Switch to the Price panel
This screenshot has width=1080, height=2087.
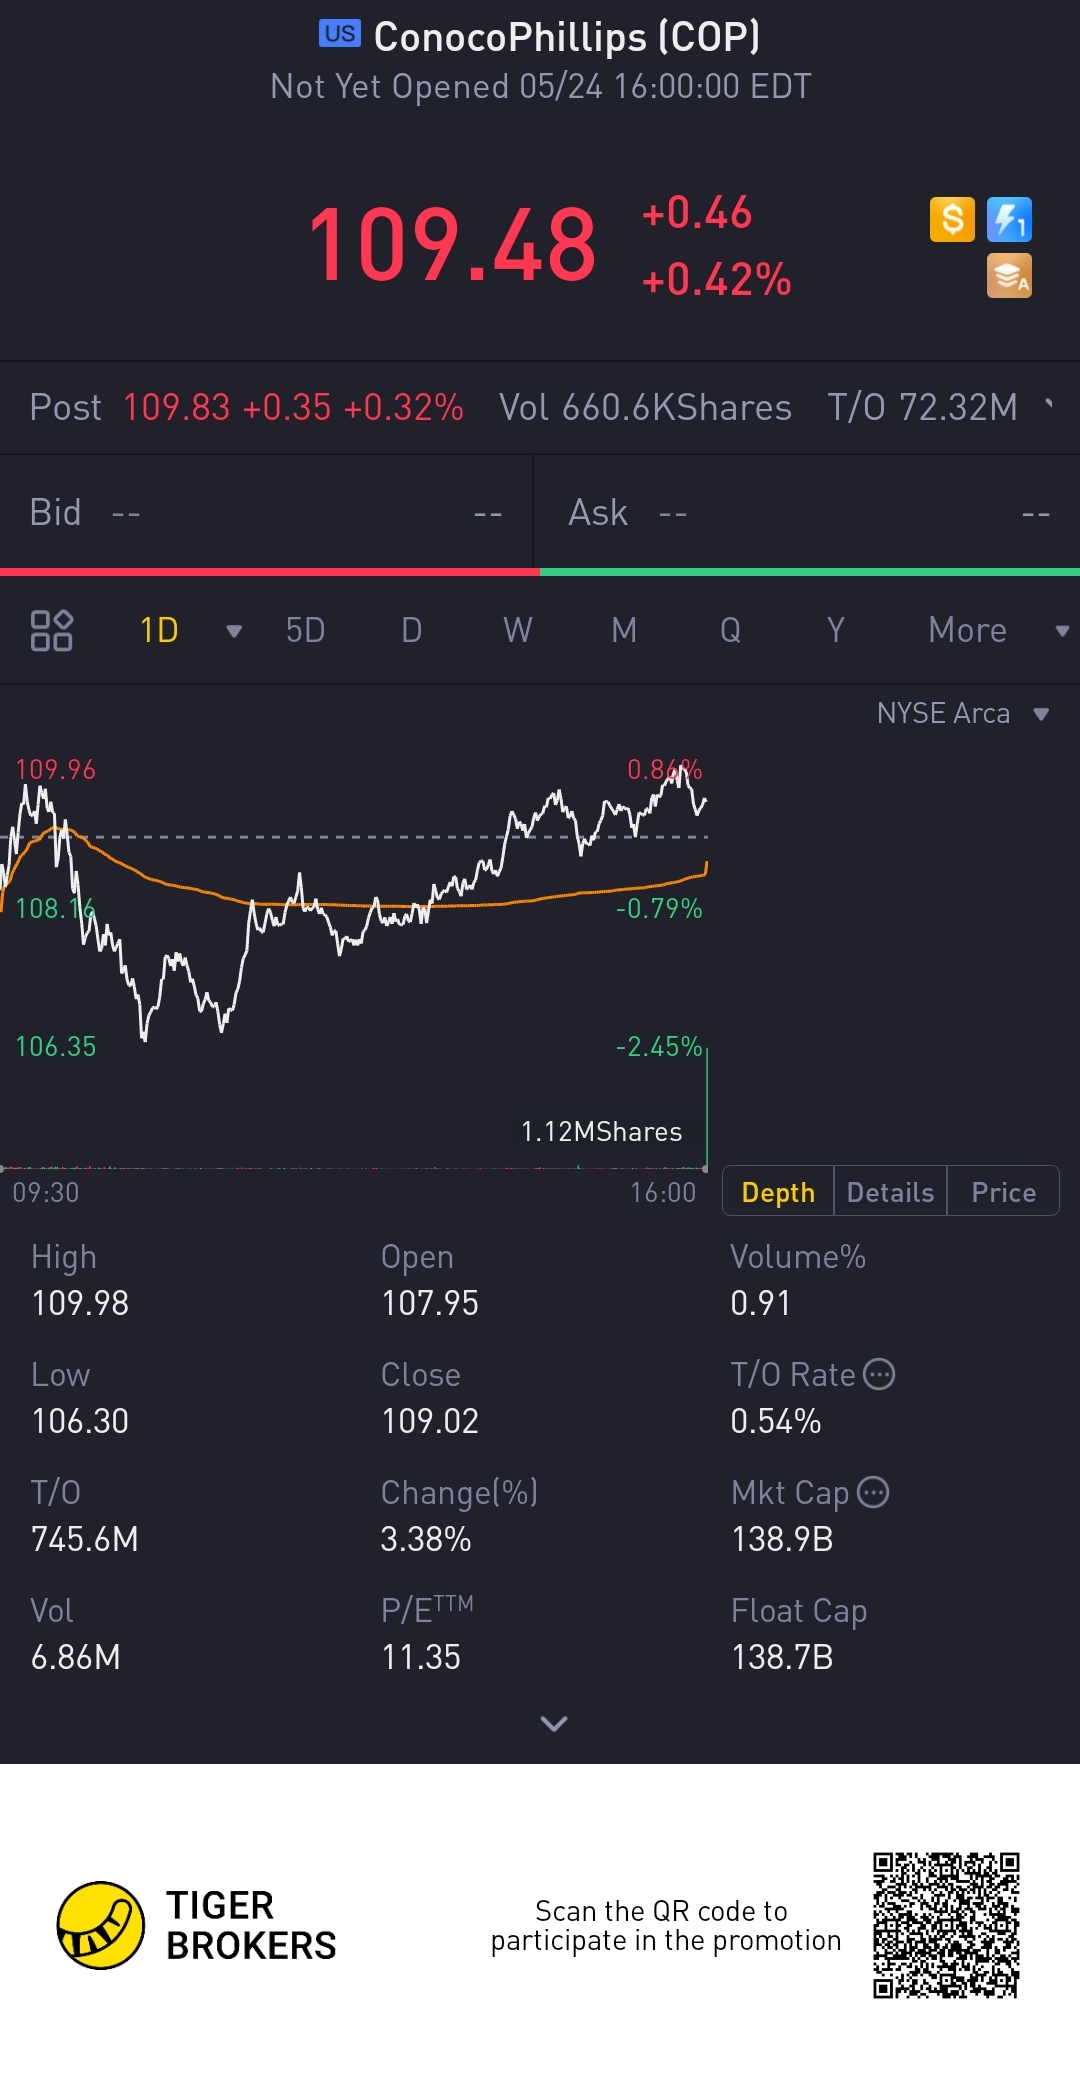click(1003, 1192)
